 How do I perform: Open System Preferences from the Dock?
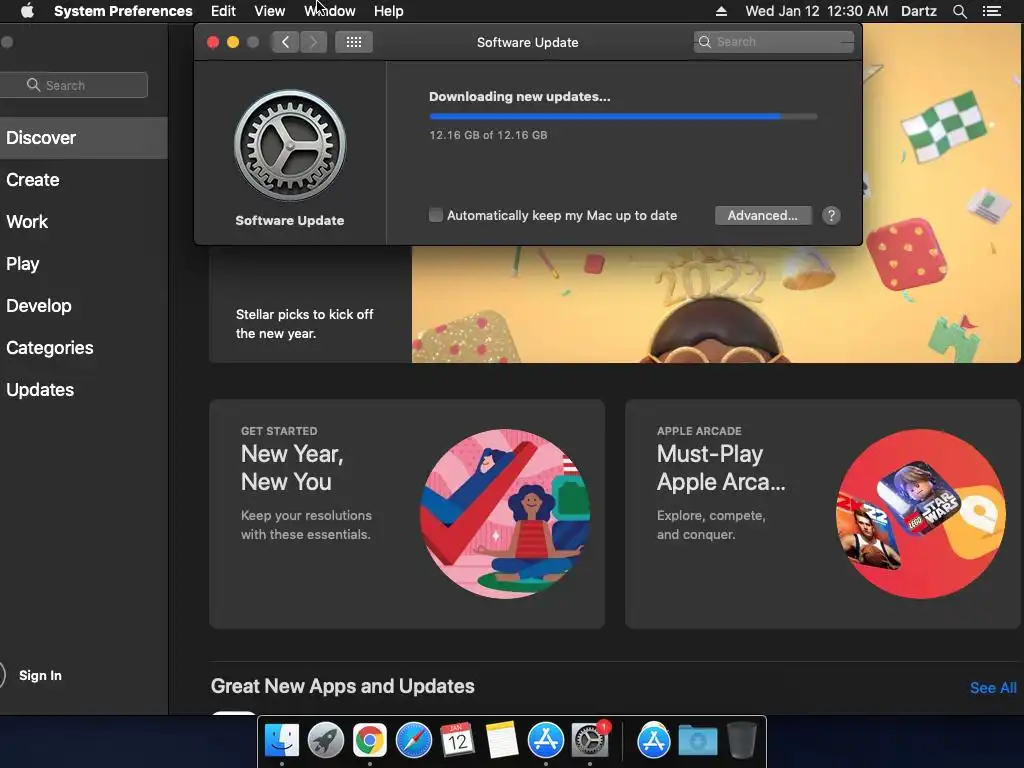(x=590, y=740)
